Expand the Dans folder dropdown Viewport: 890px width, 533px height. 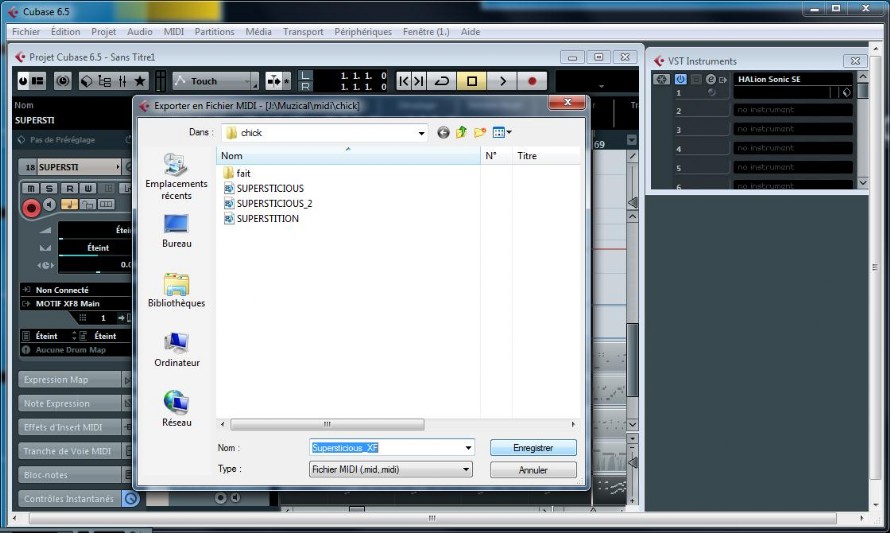click(421, 133)
